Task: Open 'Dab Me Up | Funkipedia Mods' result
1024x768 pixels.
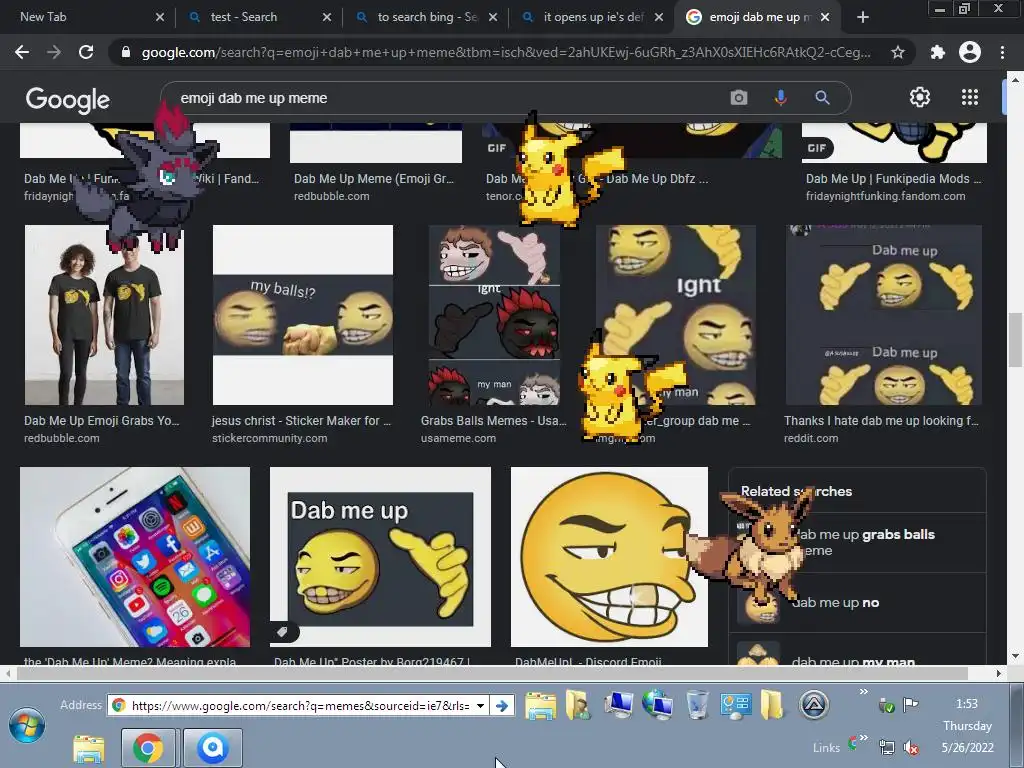Action: point(893,179)
